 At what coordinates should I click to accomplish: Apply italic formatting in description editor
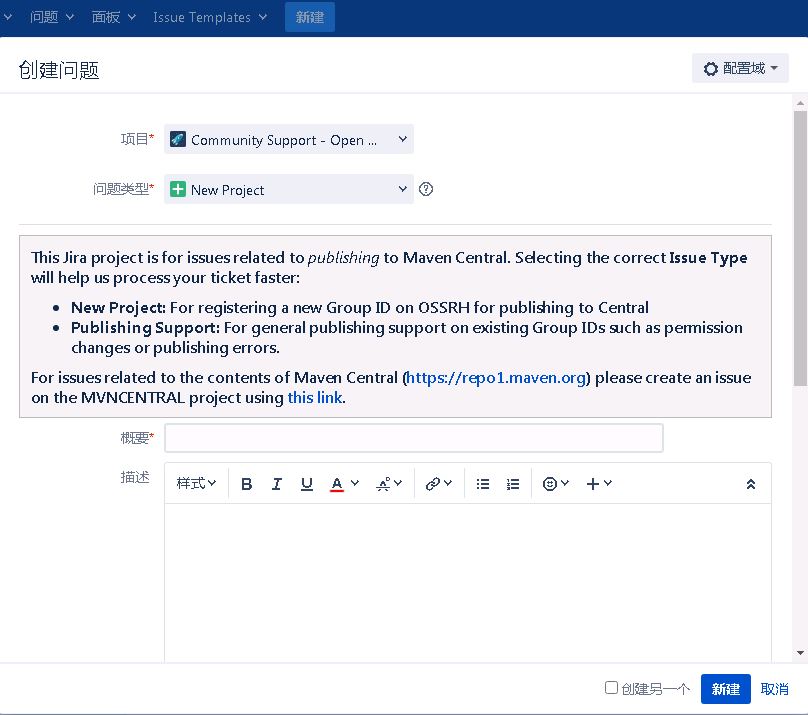point(277,484)
